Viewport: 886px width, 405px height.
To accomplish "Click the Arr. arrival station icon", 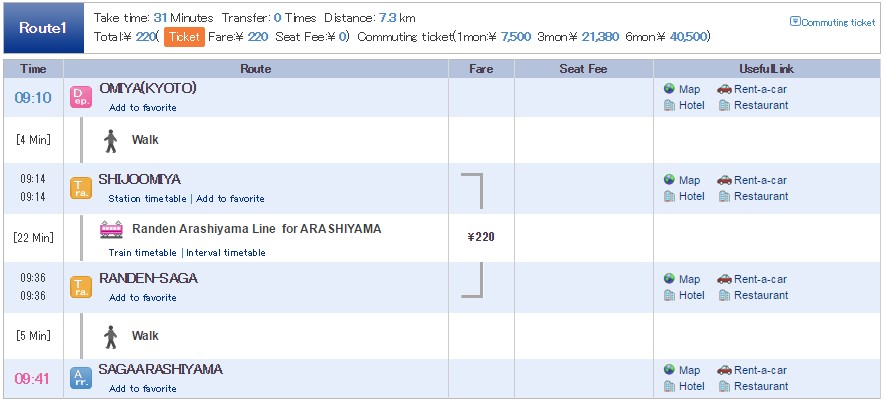I will (x=81, y=377).
